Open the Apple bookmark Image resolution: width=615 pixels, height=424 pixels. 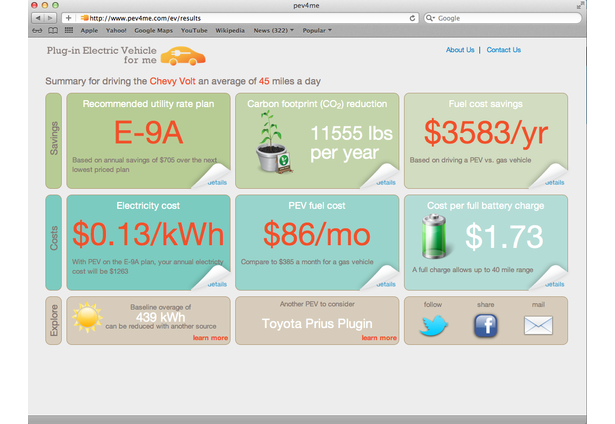[x=89, y=30]
